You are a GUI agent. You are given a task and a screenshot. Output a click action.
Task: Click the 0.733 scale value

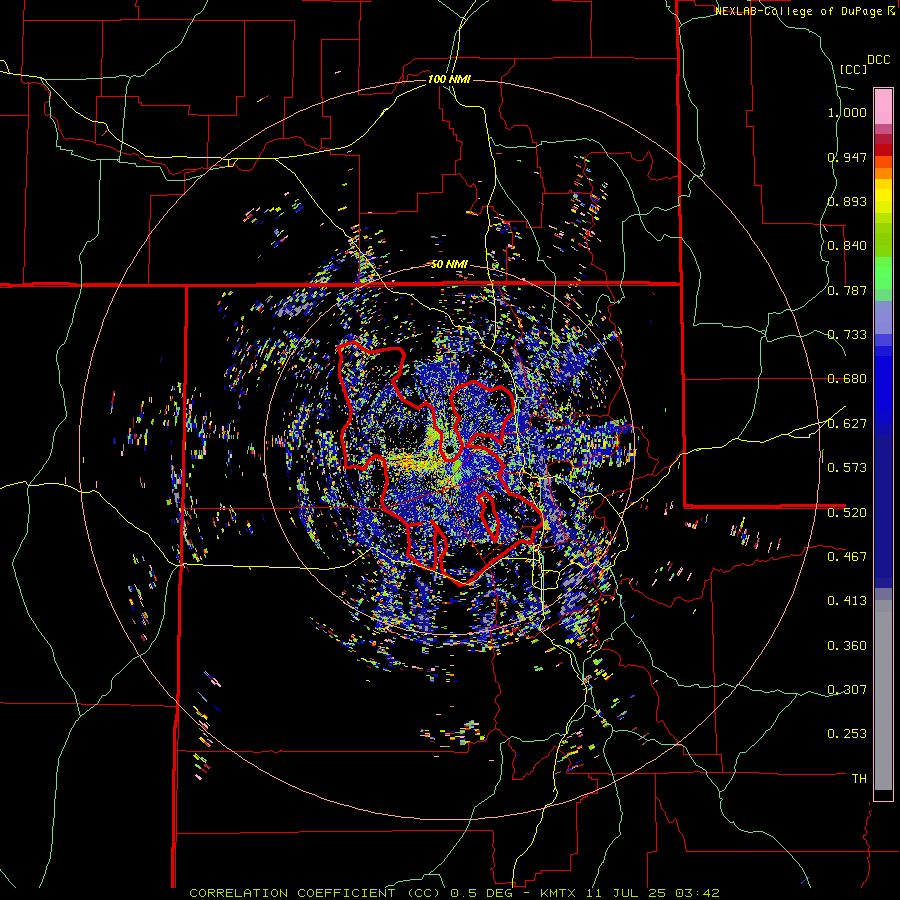coord(847,335)
